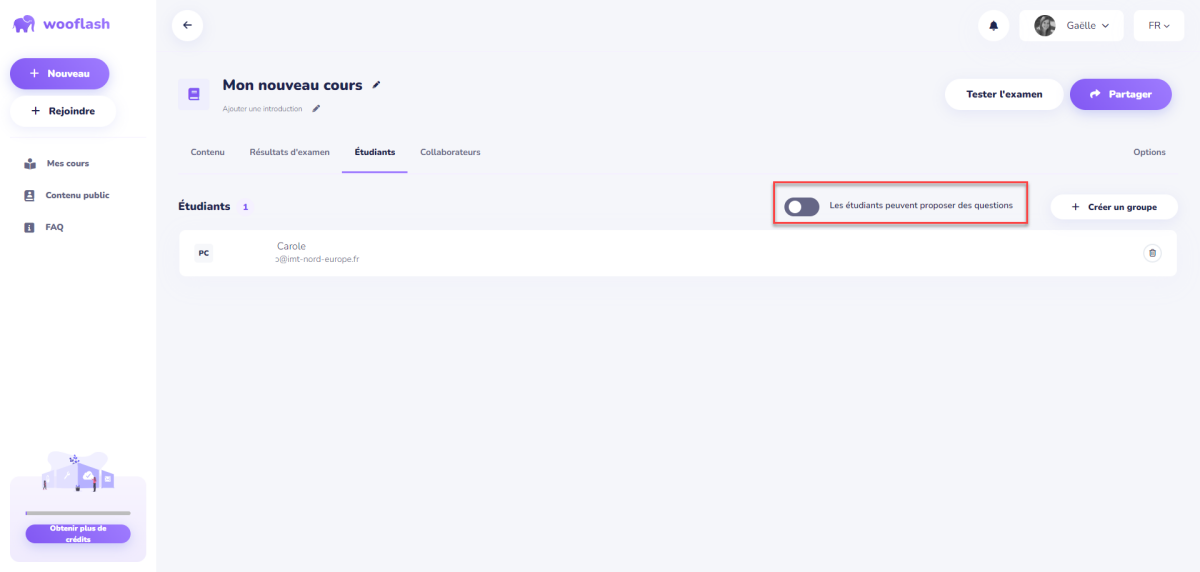Select the Collaborateurs tab
Image resolution: width=1200 pixels, height=572 pixels.
pyautogui.click(x=450, y=152)
